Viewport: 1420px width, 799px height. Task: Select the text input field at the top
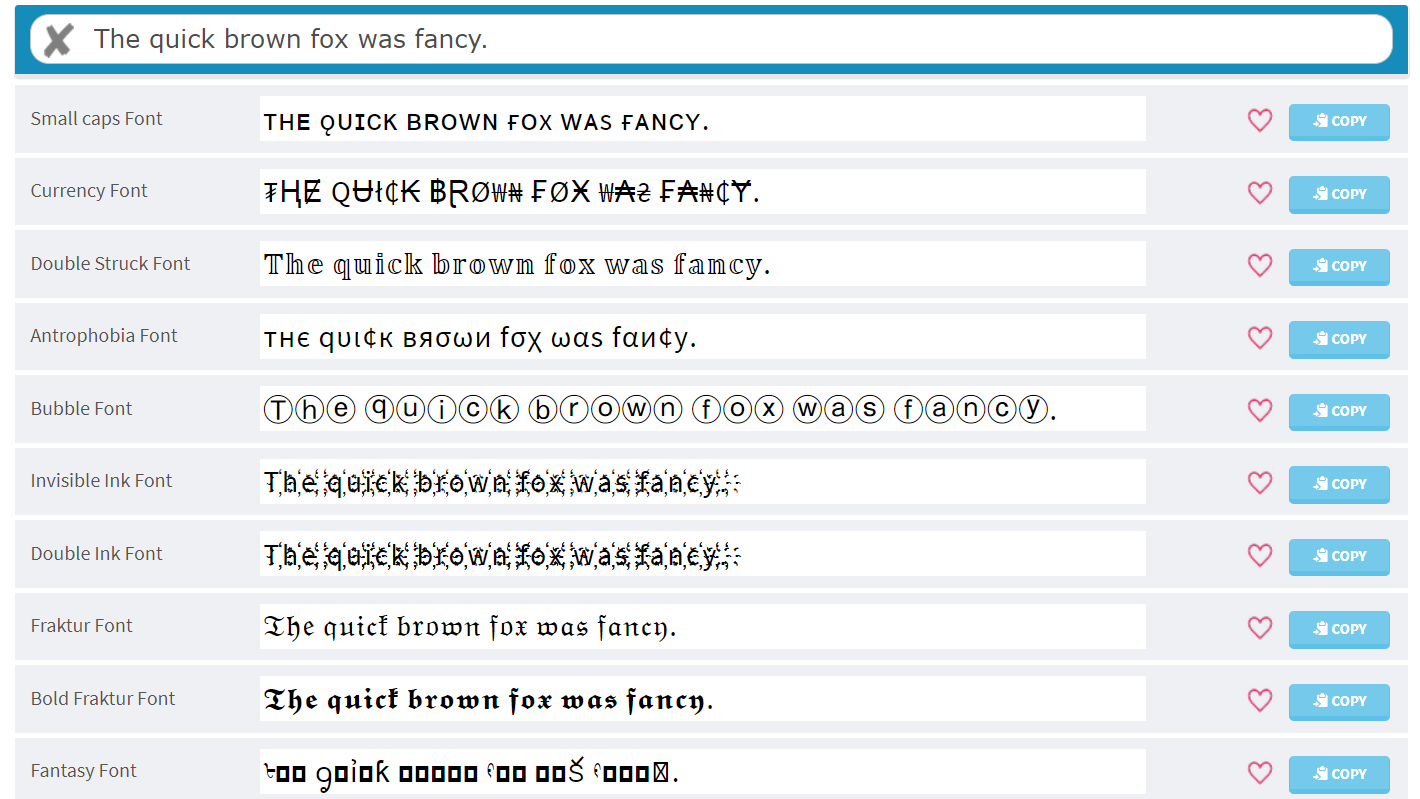[700, 39]
